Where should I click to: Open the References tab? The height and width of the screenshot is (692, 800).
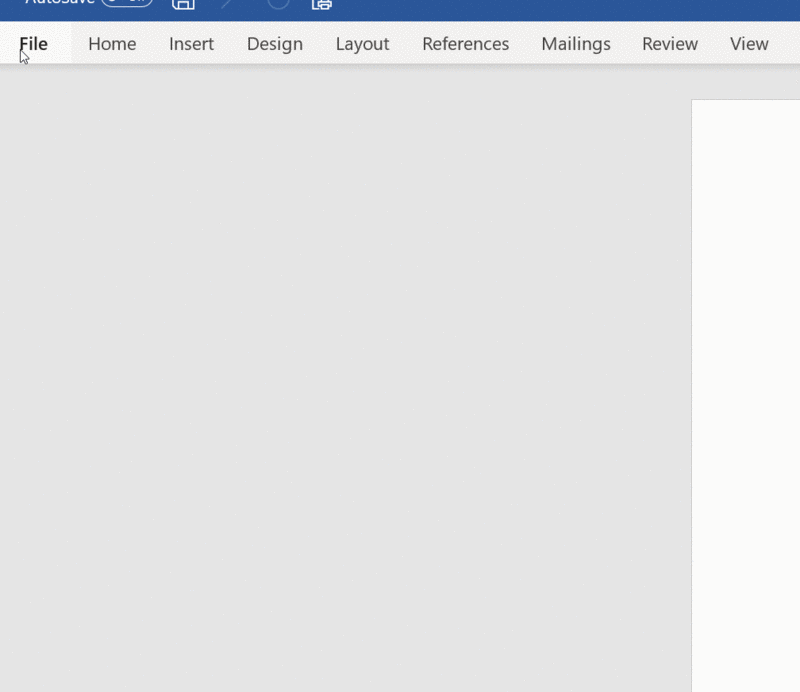pos(465,44)
